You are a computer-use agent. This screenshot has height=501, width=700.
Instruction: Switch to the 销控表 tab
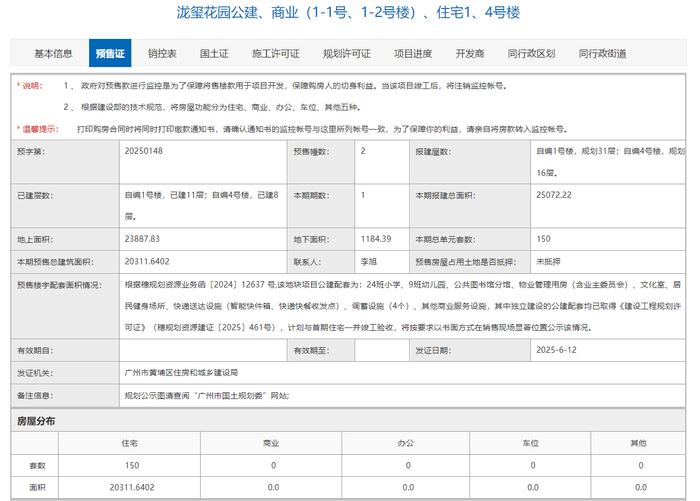pos(162,54)
